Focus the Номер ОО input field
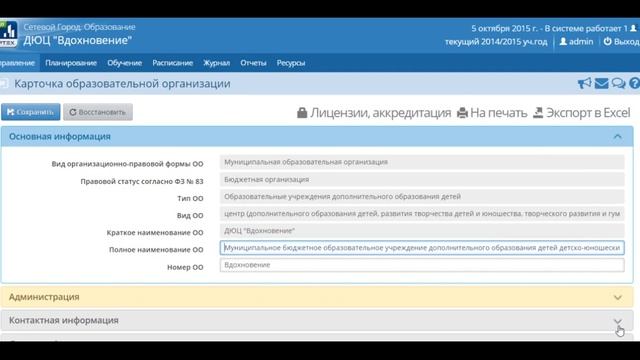Viewport: 640px width, 360px height. click(x=422, y=265)
